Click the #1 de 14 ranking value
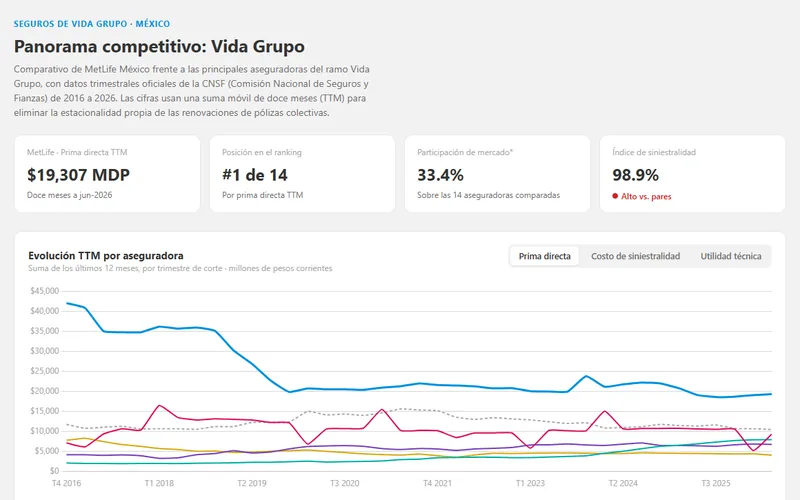Image resolution: width=800 pixels, height=500 pixels. [x=255, y=175]
